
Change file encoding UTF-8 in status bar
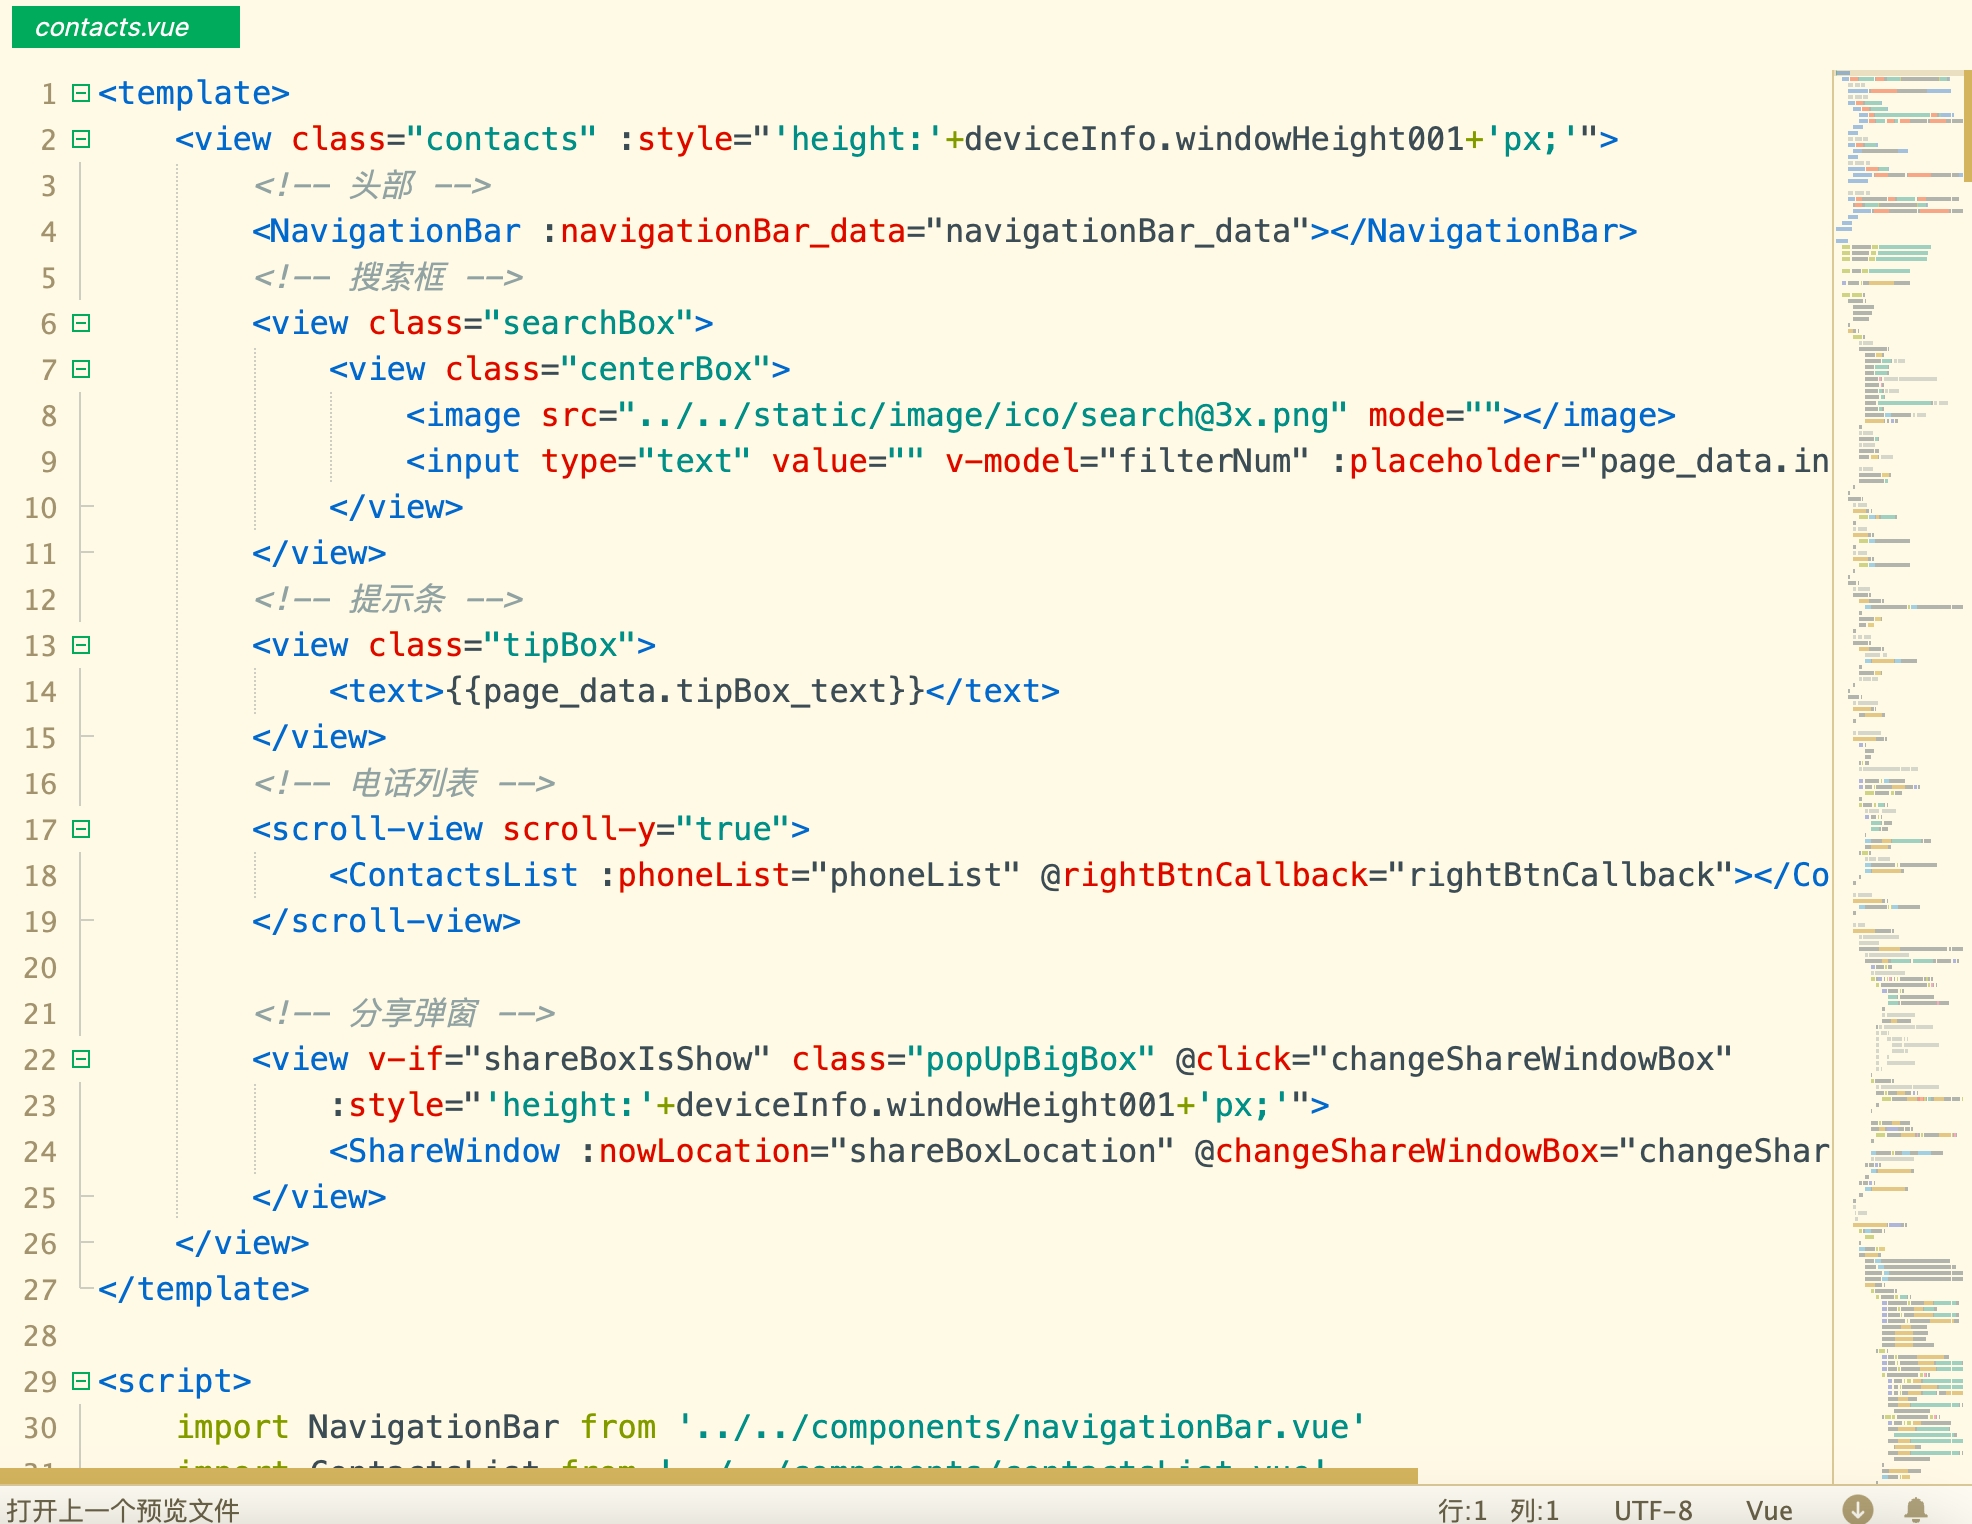[1653, 1510]
